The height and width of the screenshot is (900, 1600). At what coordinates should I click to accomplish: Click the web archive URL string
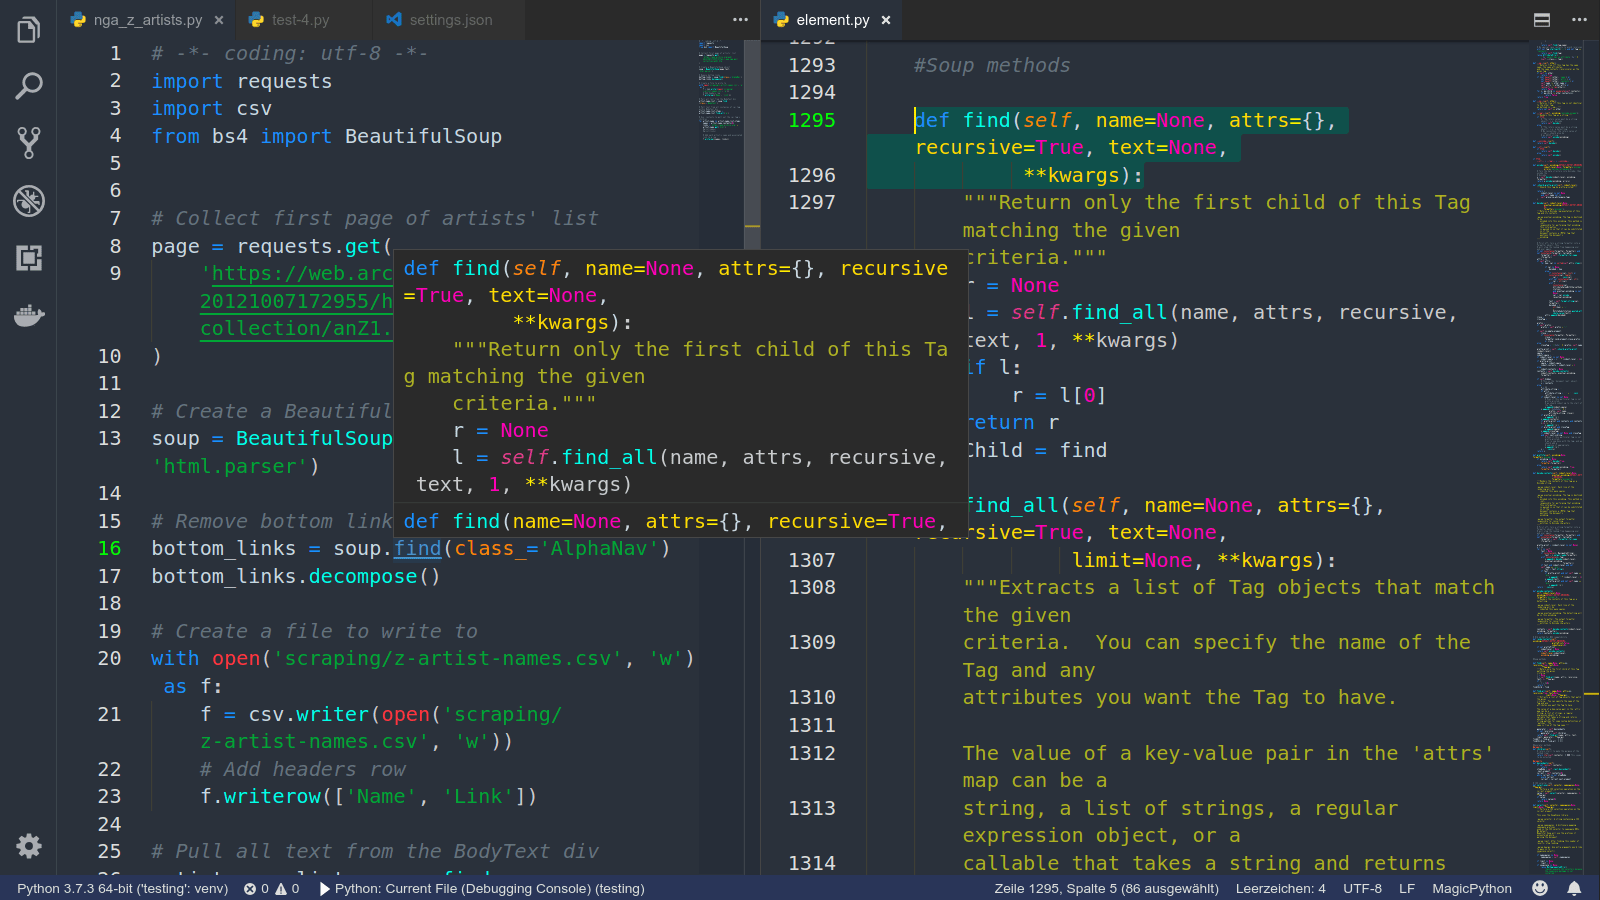coord(296,301)
